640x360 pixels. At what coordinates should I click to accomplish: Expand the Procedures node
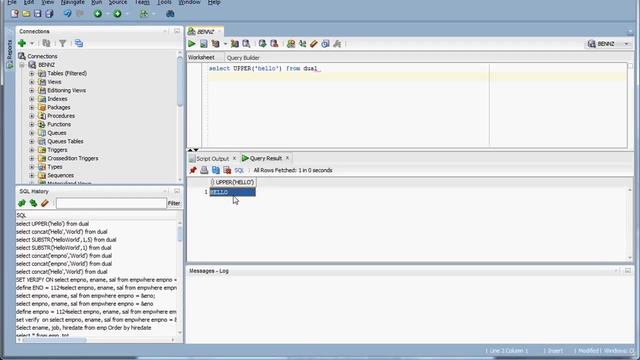32,116
